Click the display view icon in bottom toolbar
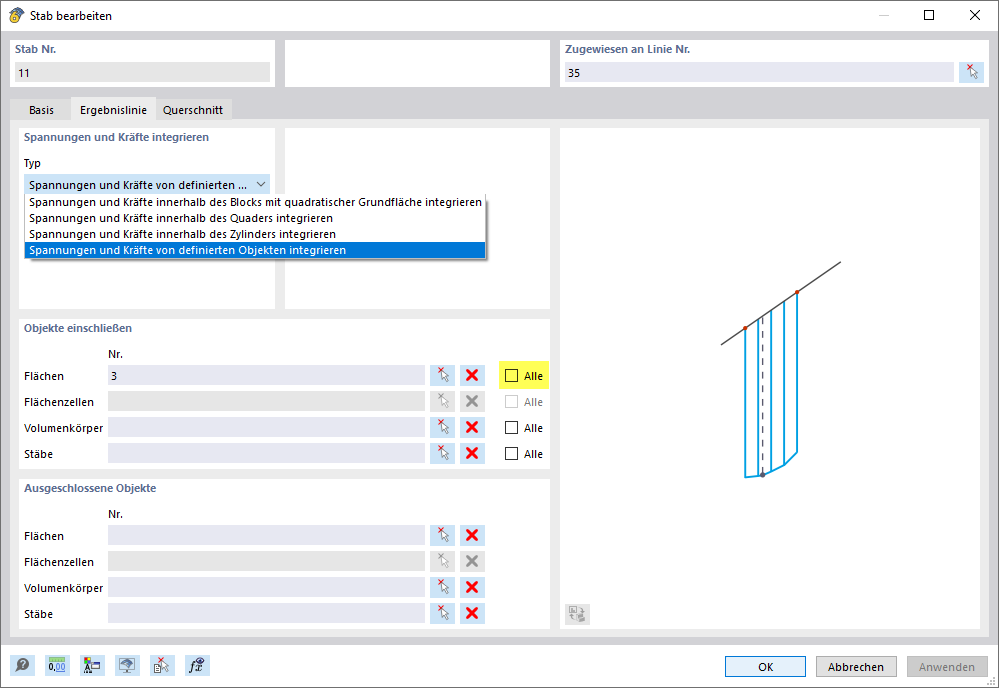Screen dimensions: 999x688 pos(127,666)
